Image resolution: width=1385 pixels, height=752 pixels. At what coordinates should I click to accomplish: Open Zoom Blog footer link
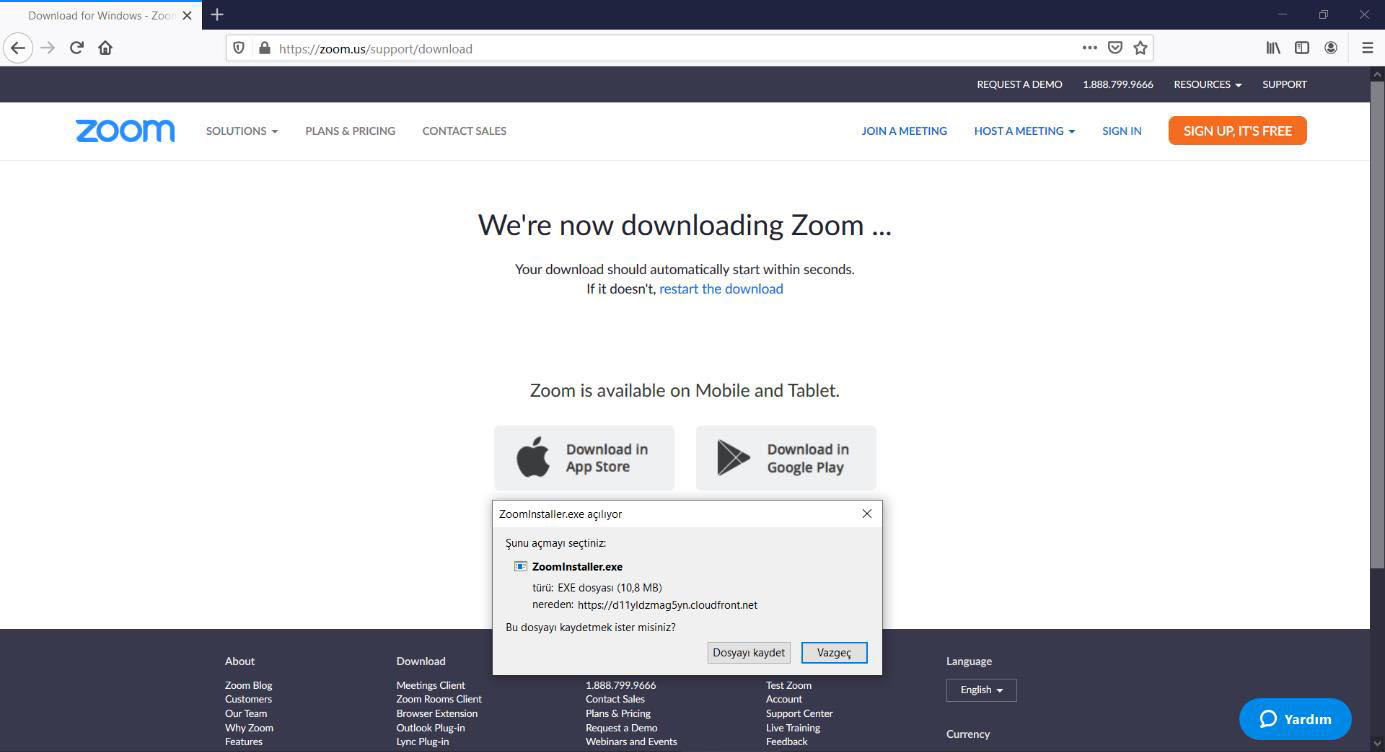coord(248,685)
